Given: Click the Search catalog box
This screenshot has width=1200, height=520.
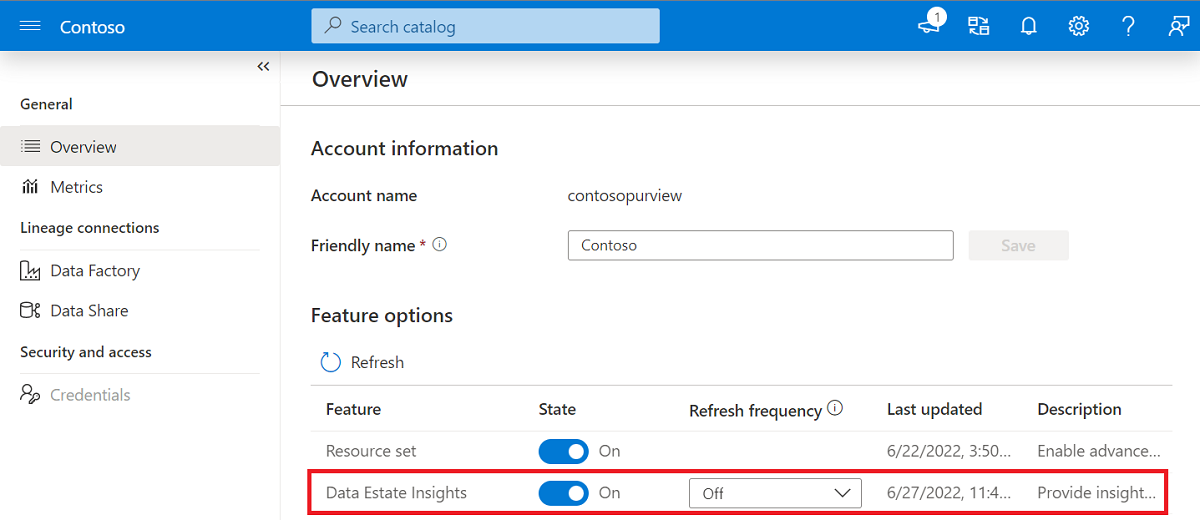Looking at the screenshot, I should click(485, 27).
